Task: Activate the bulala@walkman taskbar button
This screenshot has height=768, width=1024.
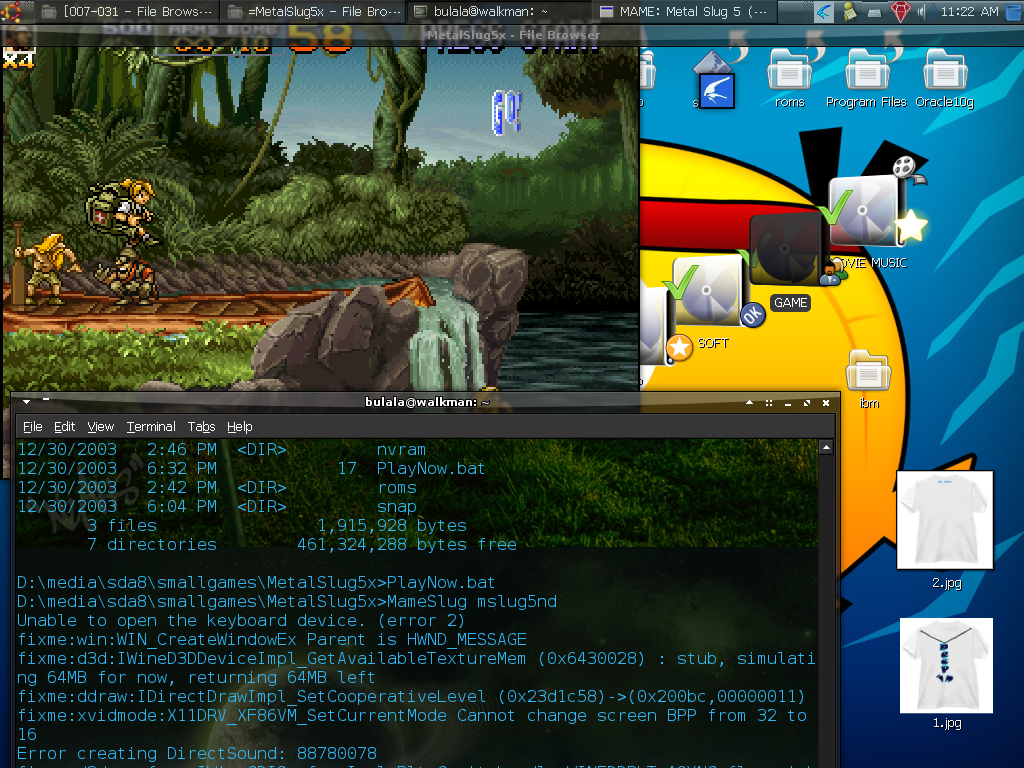Action: pos(500,11)
